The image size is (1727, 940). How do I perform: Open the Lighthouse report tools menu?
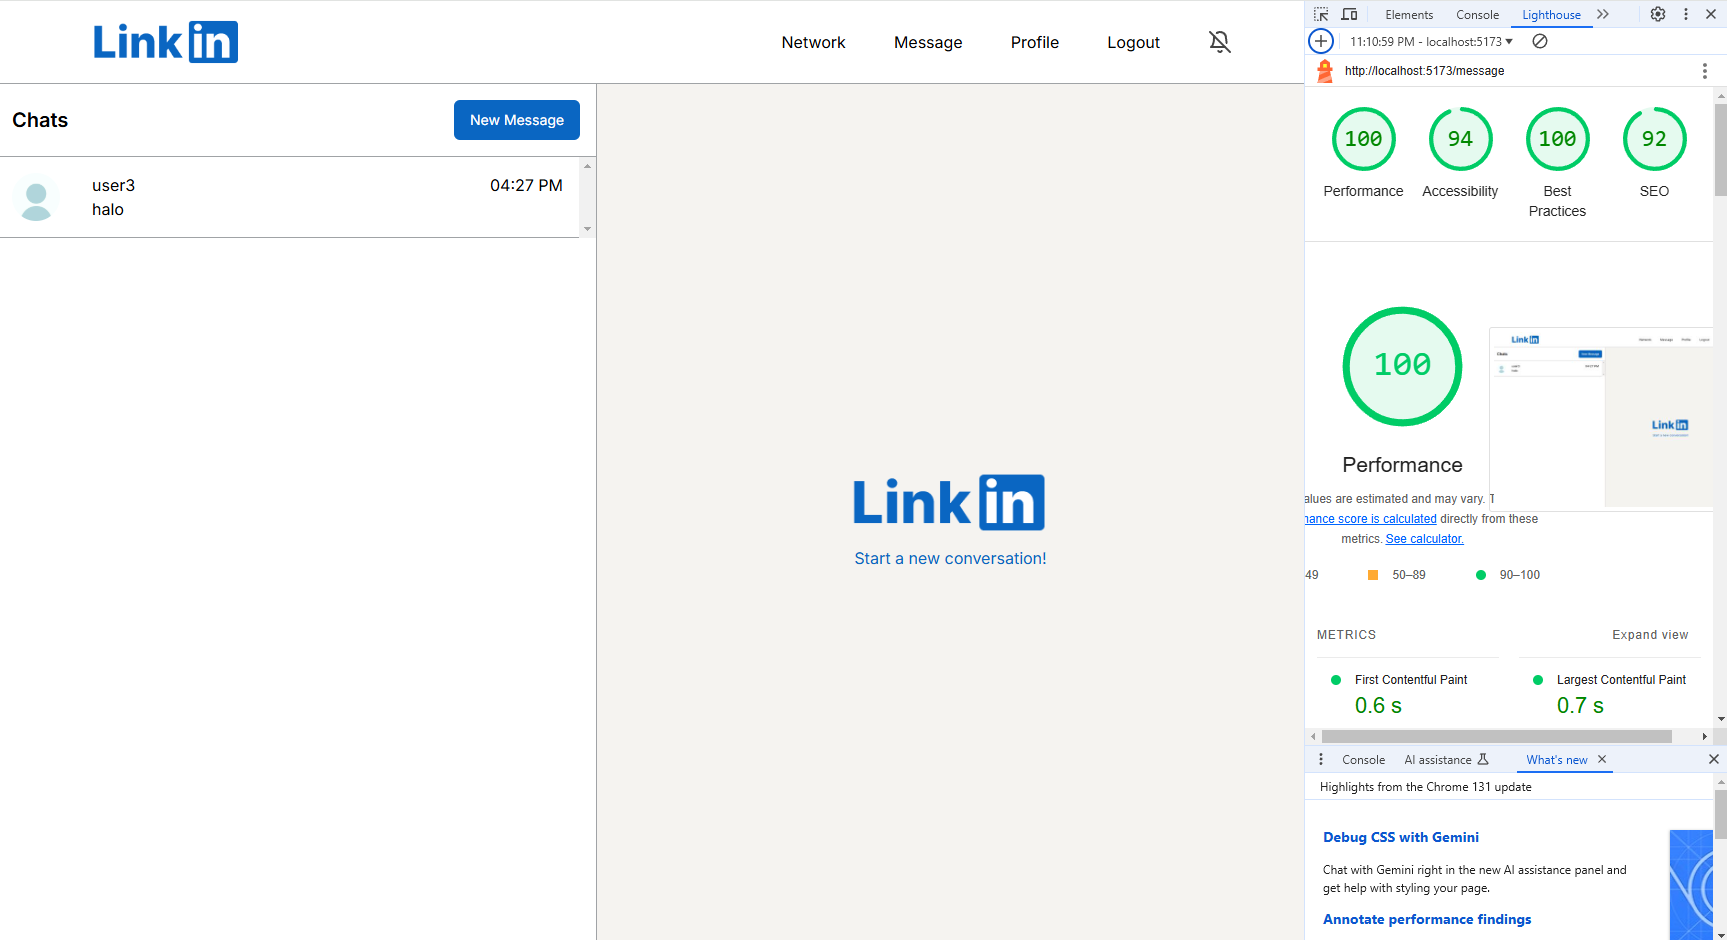coord(1704,71)
